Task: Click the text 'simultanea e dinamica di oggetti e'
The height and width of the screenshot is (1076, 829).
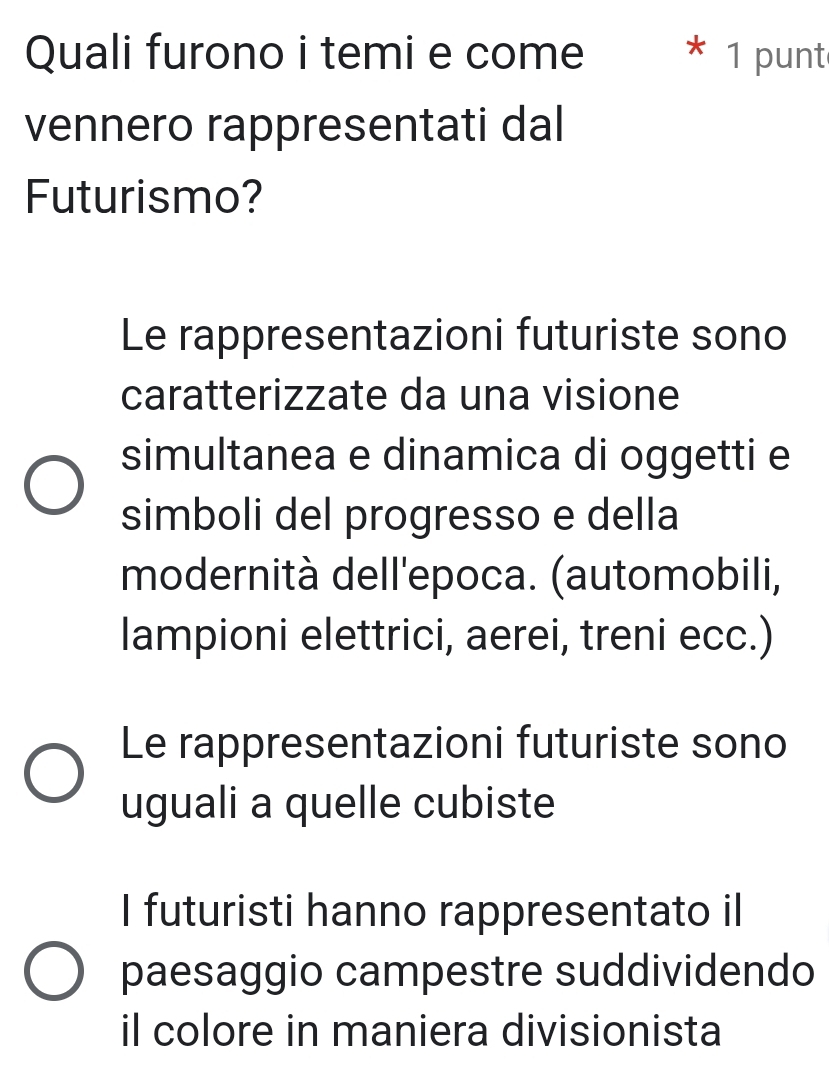Action: [456, 455]
